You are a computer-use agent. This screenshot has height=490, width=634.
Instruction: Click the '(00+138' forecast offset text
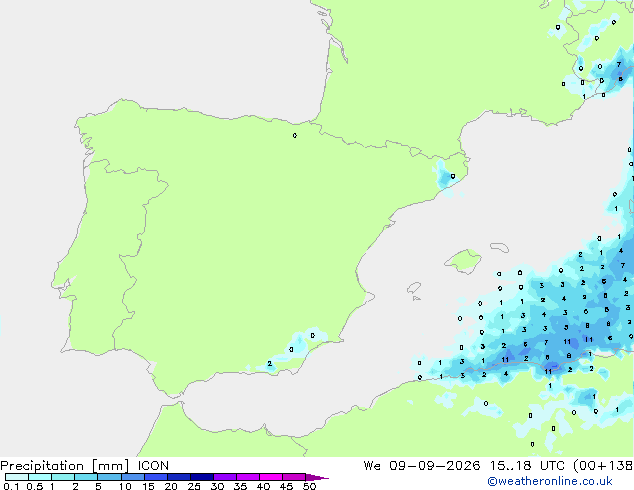[603, 466]
